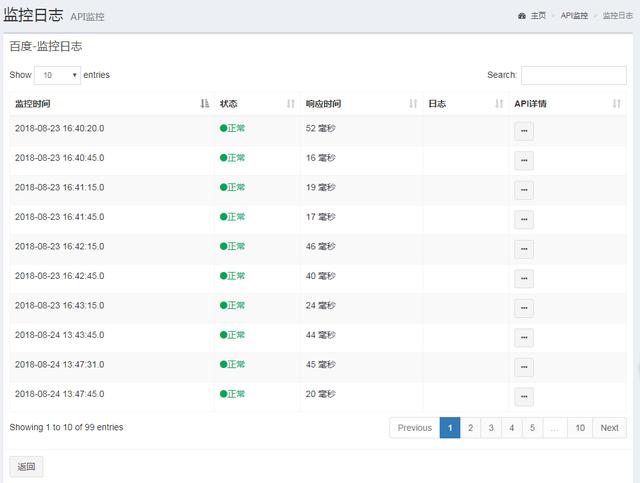
Task: Select timestamp 2018-08-23 16:40:20.0
Action: 60,128
